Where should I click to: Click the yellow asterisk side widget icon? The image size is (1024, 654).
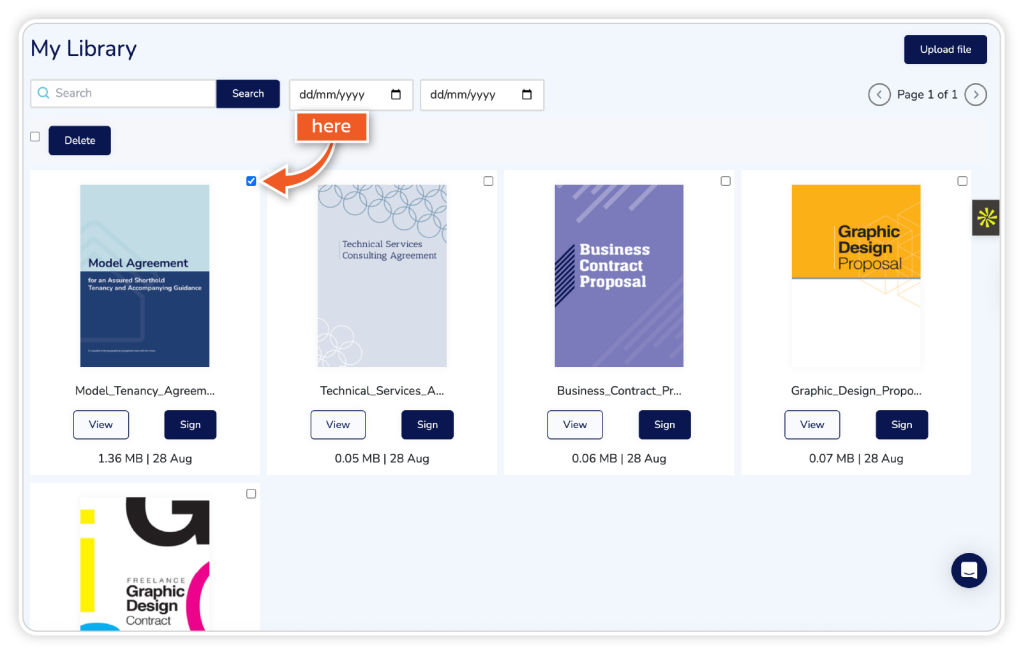coord(986,218)
